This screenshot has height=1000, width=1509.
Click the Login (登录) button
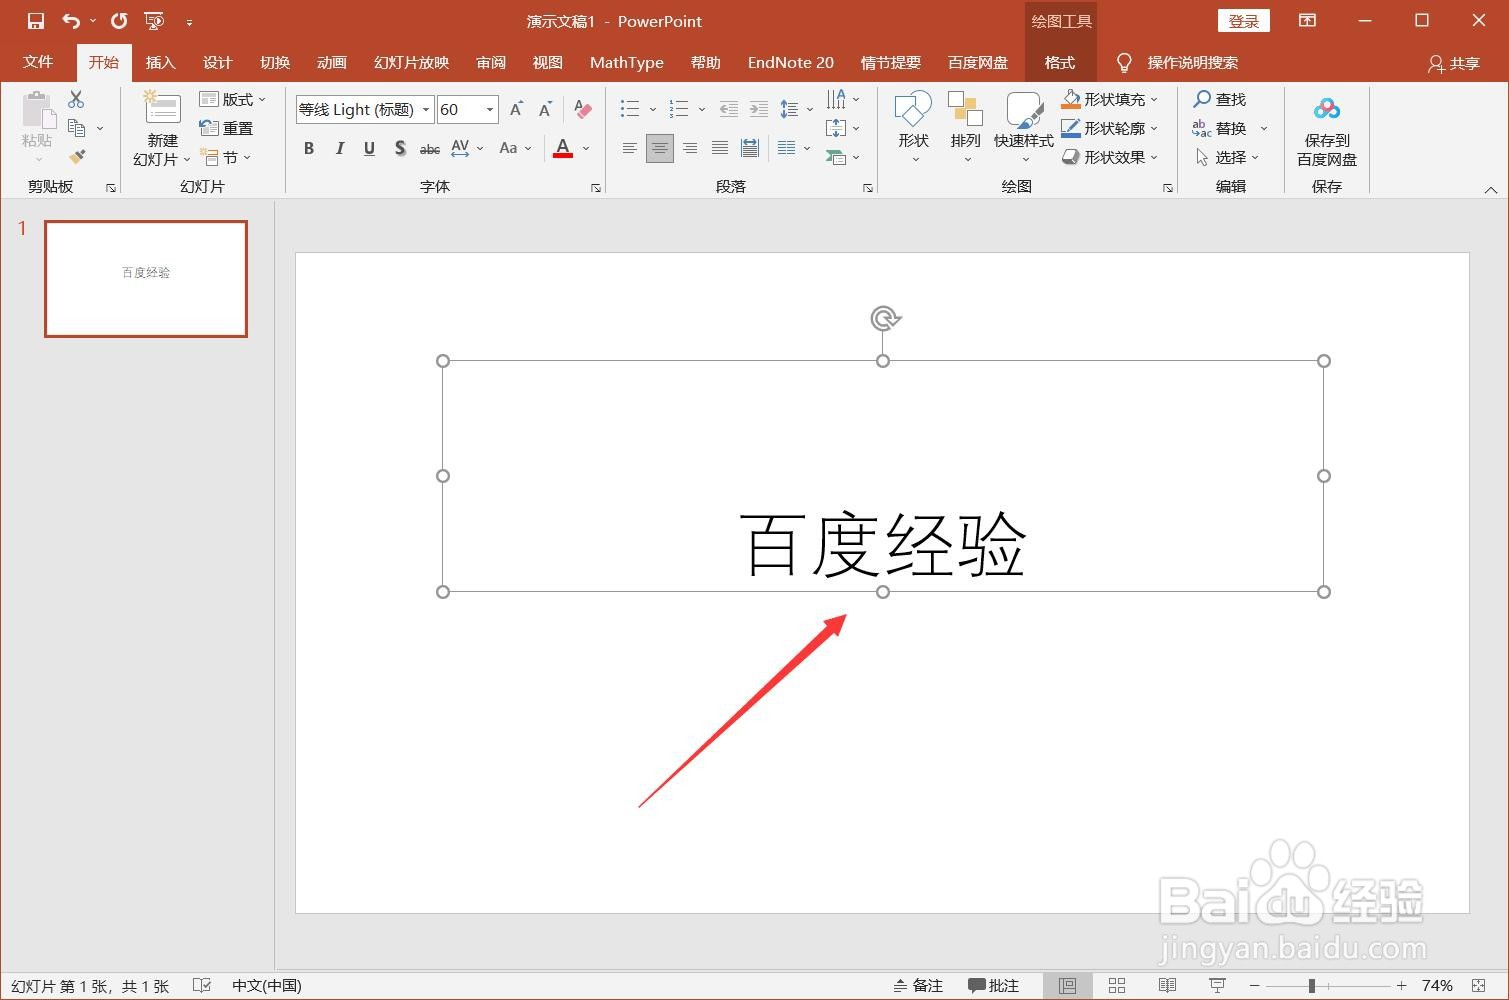click(x=1244, y=21)
